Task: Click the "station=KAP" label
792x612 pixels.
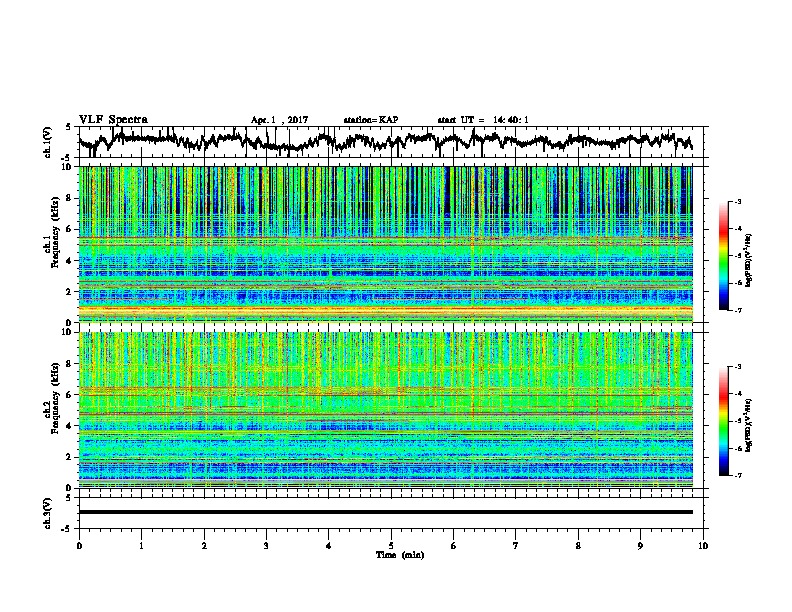Action: tap(371, 120)
